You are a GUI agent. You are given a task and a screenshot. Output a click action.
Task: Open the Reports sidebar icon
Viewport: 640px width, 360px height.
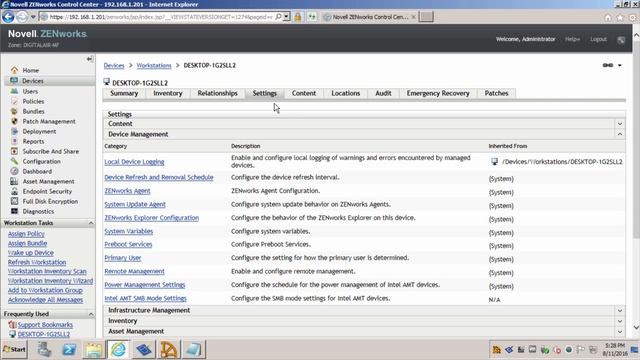click(x=14, y=141)
